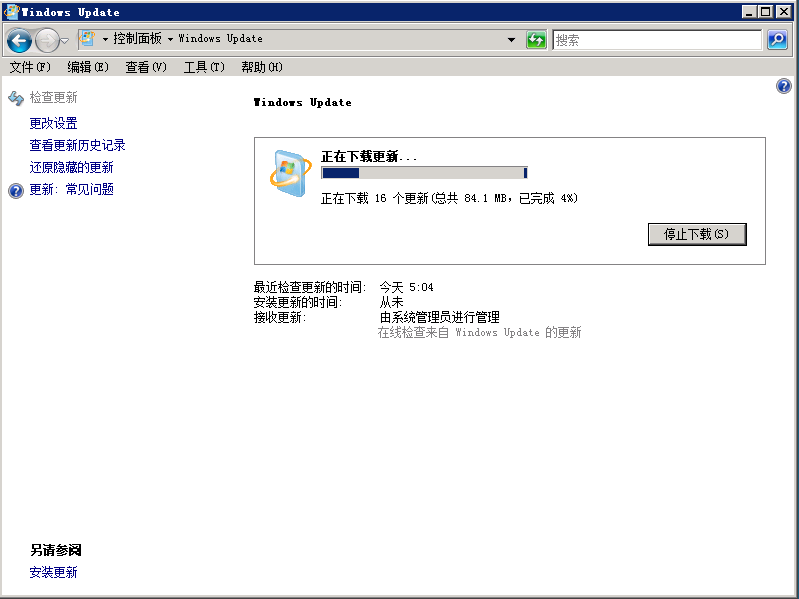The height and width of the screenshot is (599, 799).
Task: Open the recent pages dropdown arrow
Action: coord(65,41)
